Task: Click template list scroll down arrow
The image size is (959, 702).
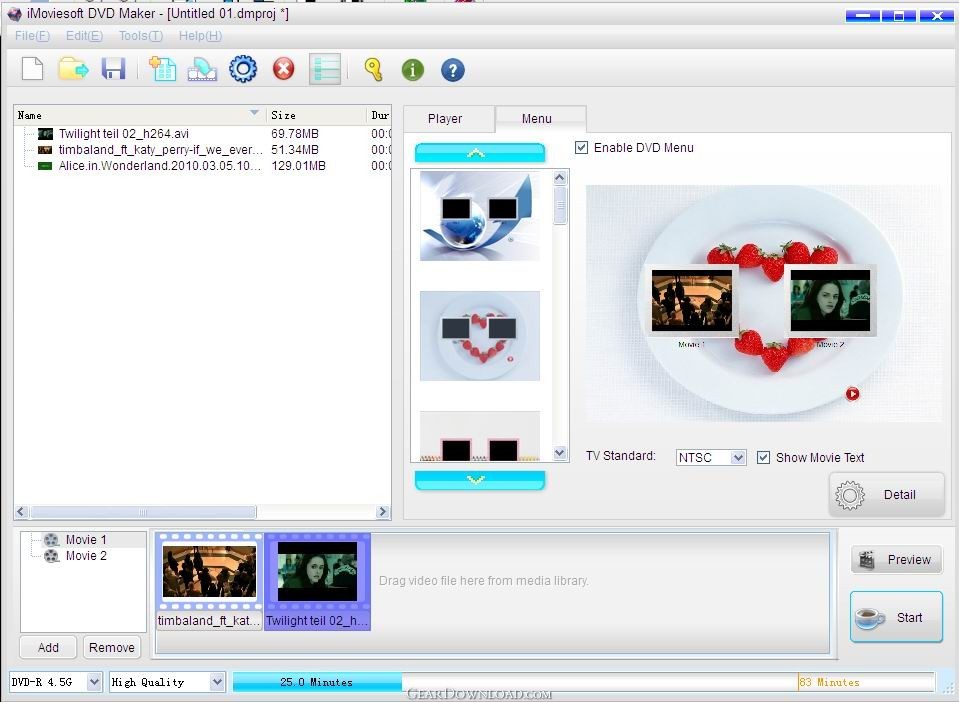Action: (560, 453)
